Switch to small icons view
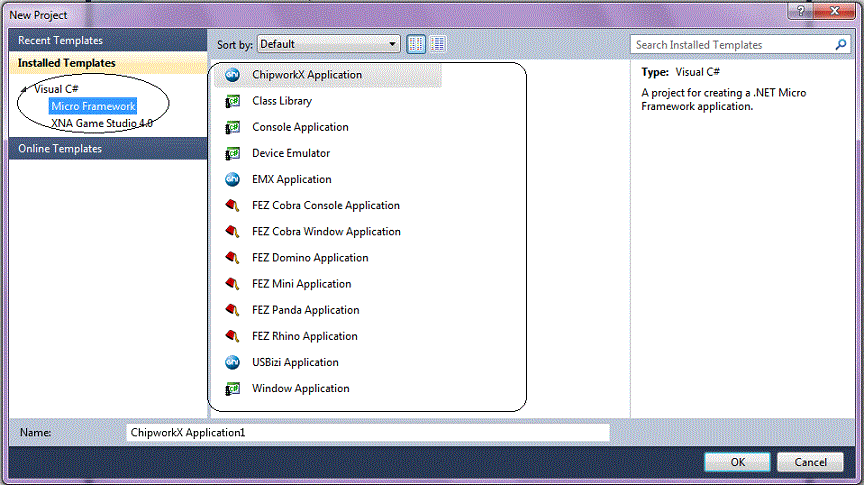Screen dimensions: 864x485 416,44
